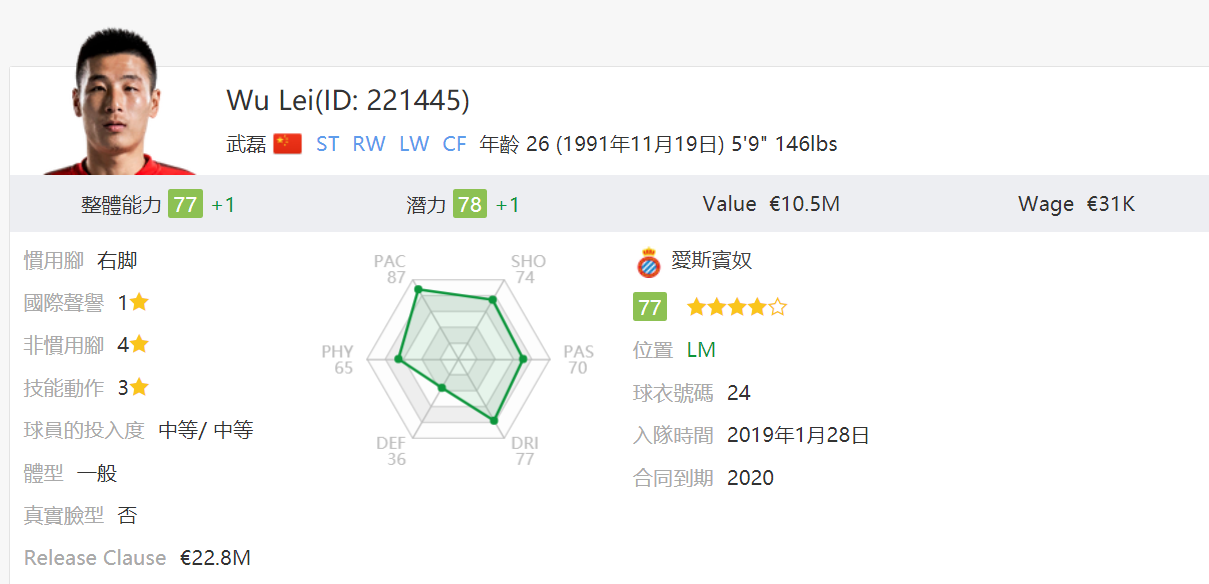The image size is (1209, 584).
Task: Click the weak foot star icon
Action: coord(139,345)
